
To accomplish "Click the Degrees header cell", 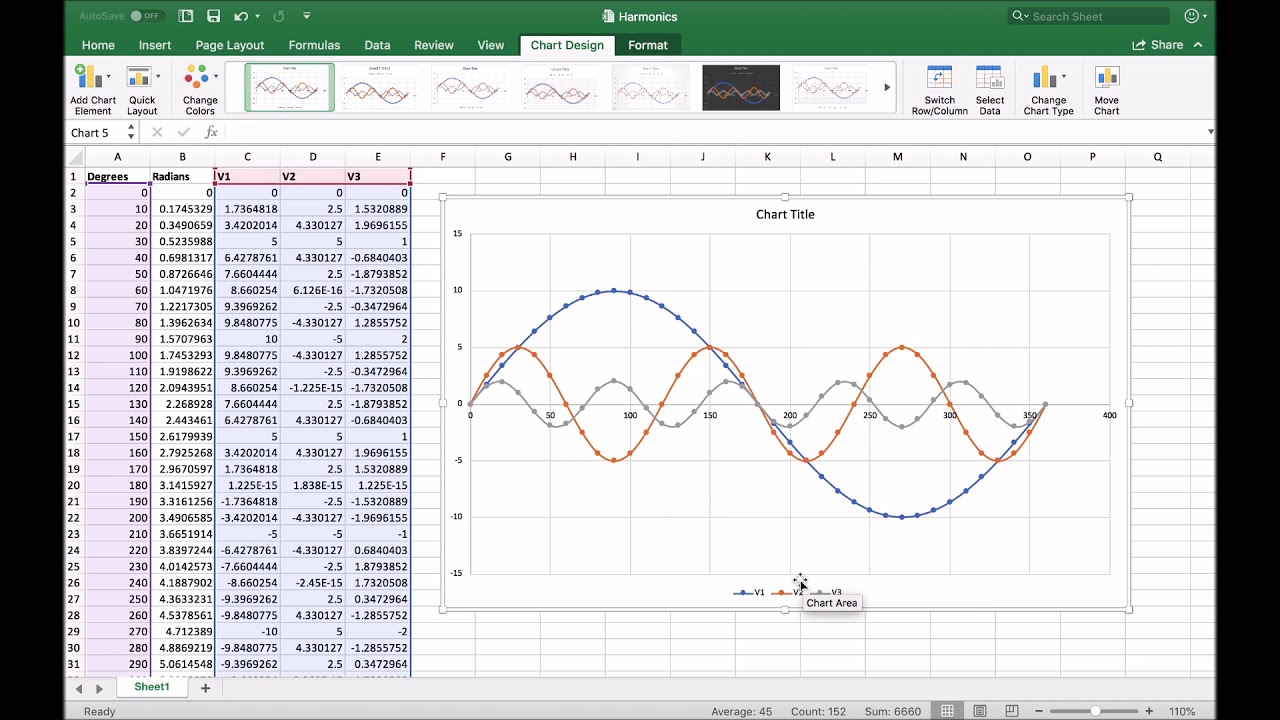I will [x=117, y=176].
